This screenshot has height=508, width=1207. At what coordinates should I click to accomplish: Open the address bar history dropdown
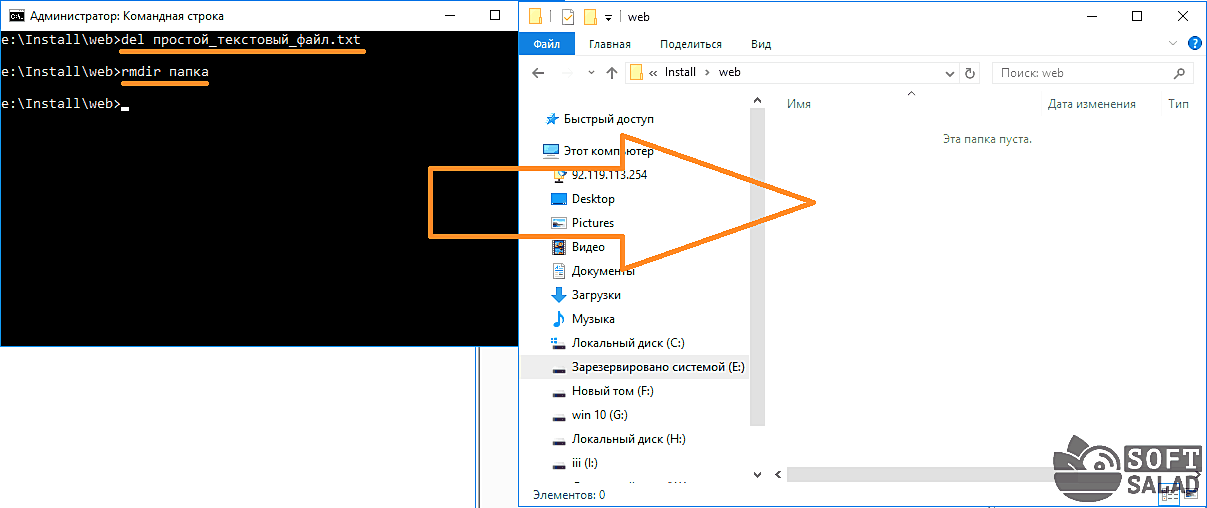click(950, 73)
